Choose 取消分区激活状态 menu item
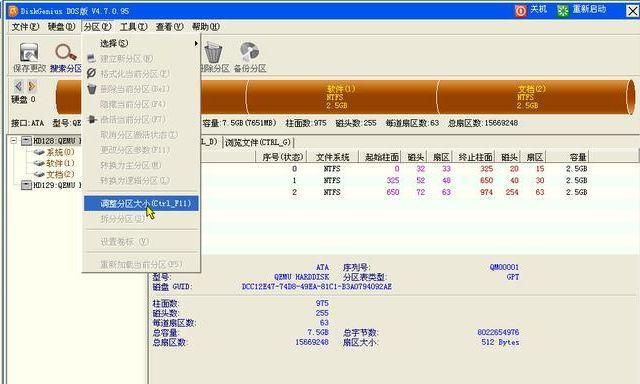Image resolution: width=640 pixels, height=384 pixels. click(x=141, y=134)
